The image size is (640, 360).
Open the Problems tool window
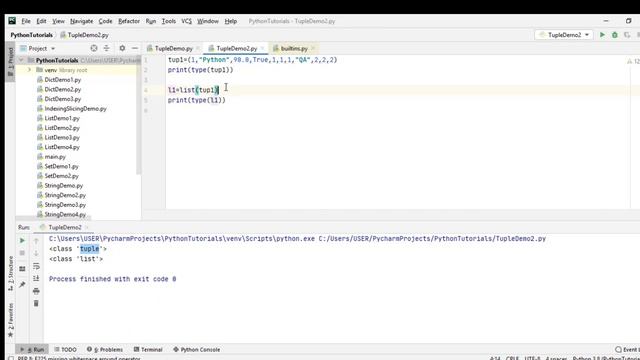(x=104, y=350)
